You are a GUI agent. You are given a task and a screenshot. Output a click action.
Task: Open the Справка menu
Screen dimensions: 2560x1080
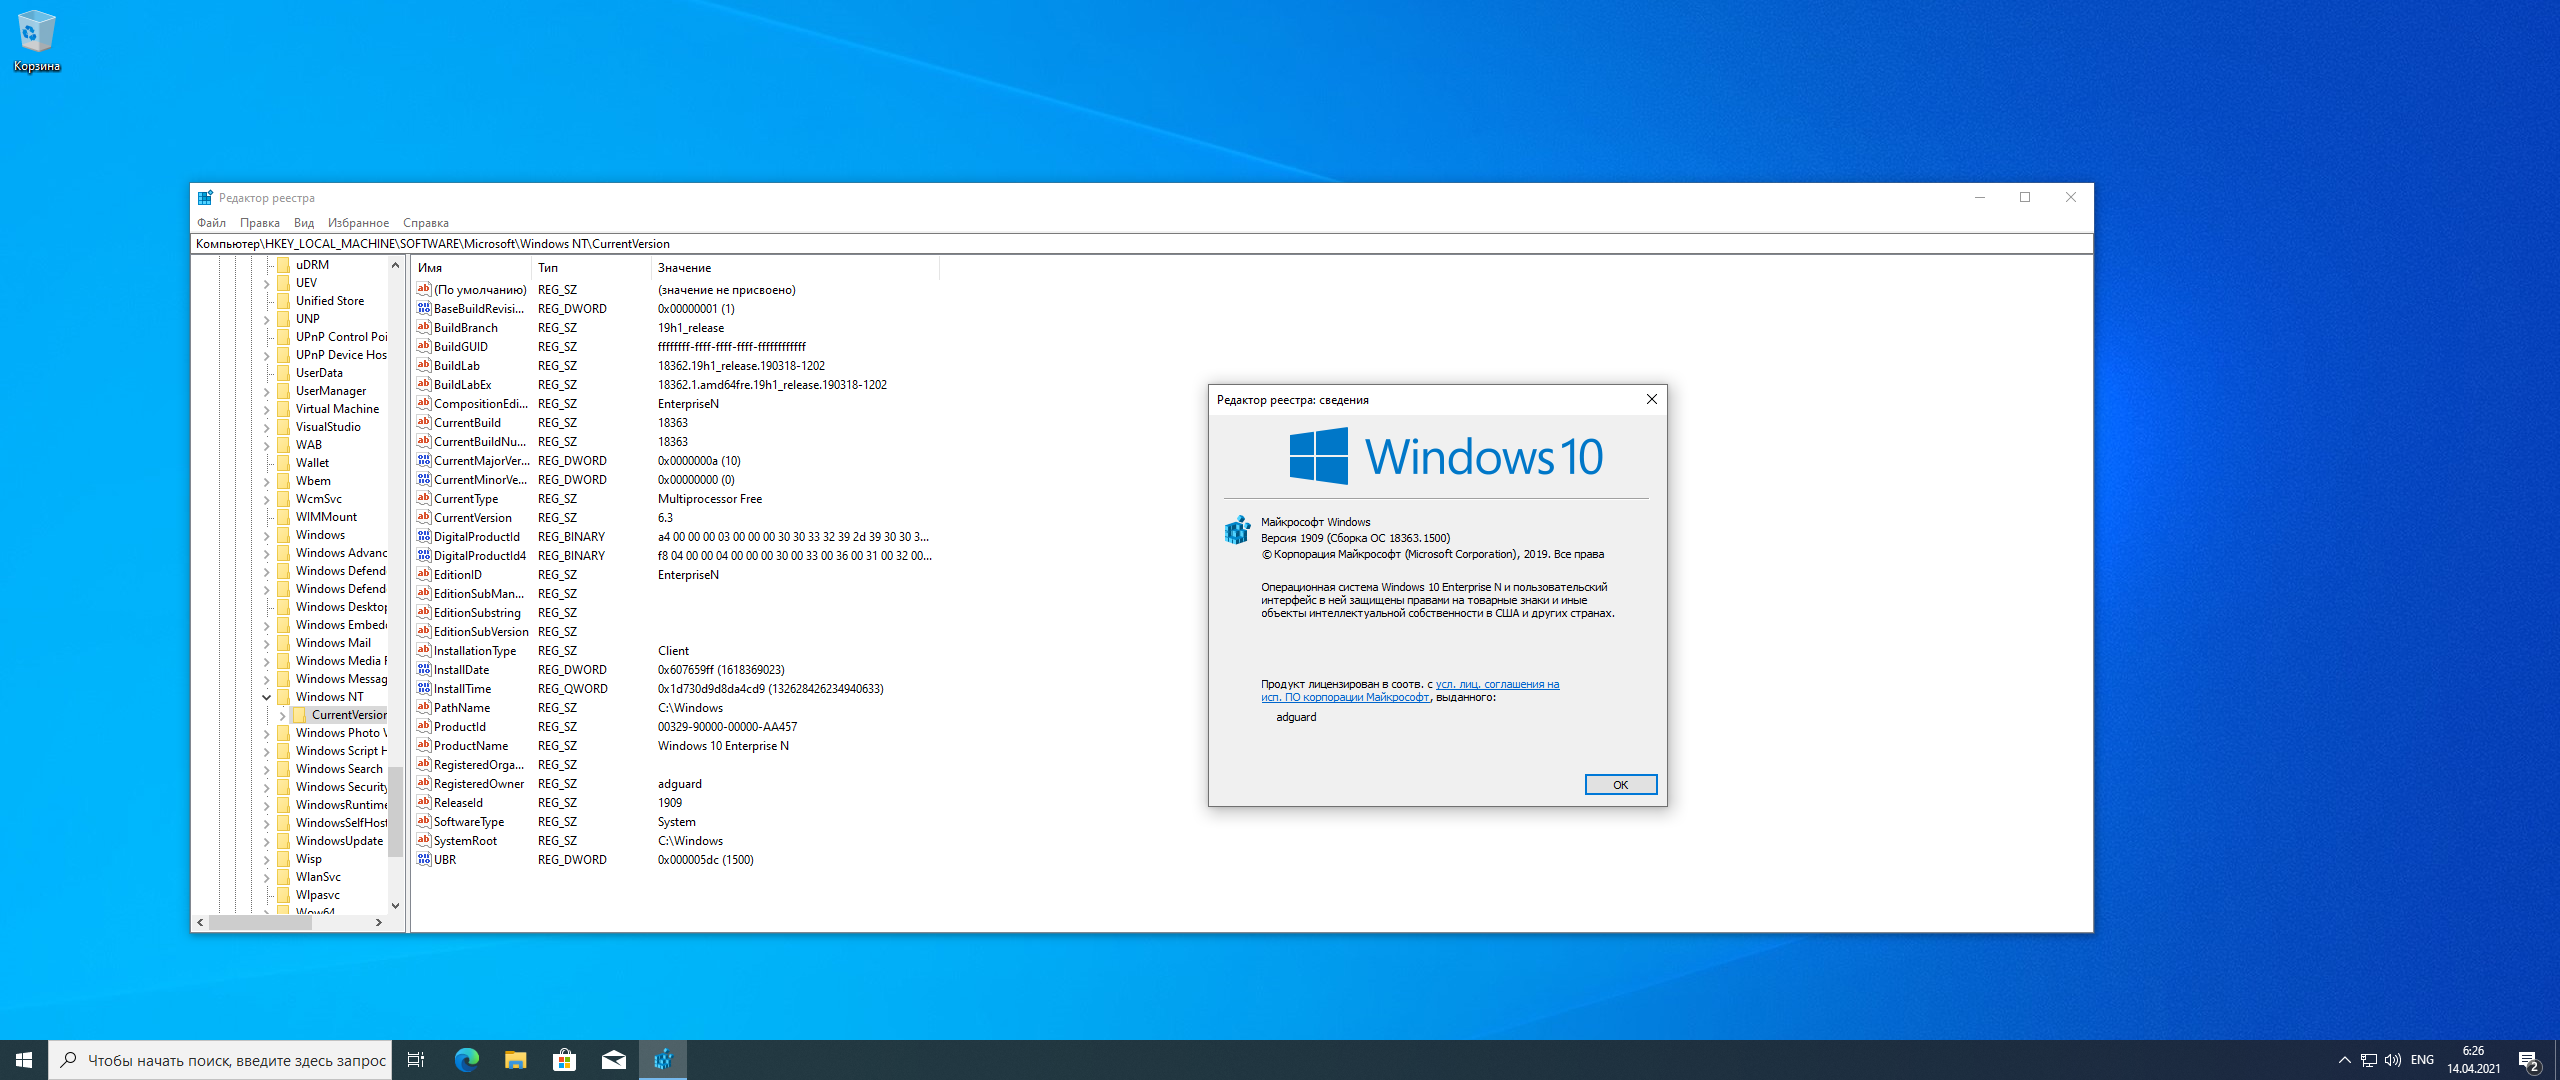pos(426,223)
